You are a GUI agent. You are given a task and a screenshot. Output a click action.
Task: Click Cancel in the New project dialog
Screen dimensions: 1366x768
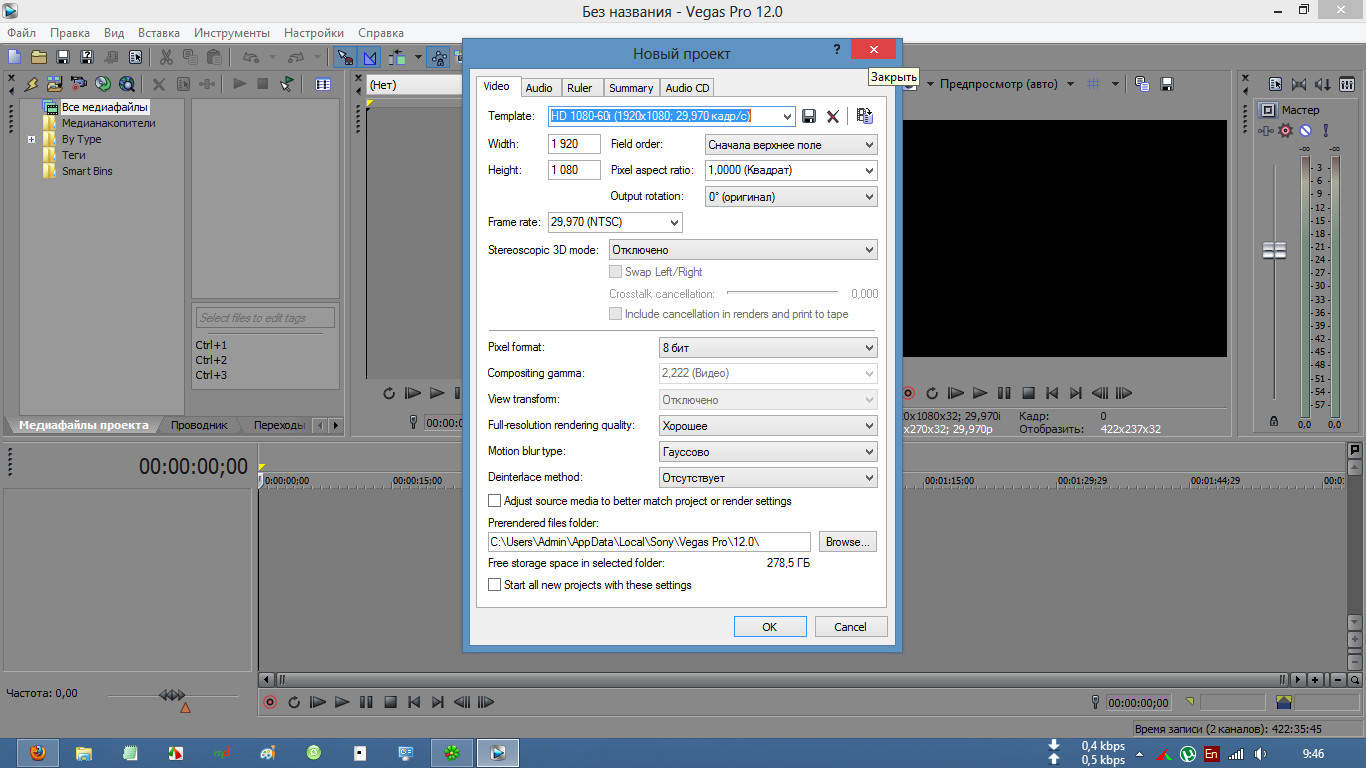850,627
